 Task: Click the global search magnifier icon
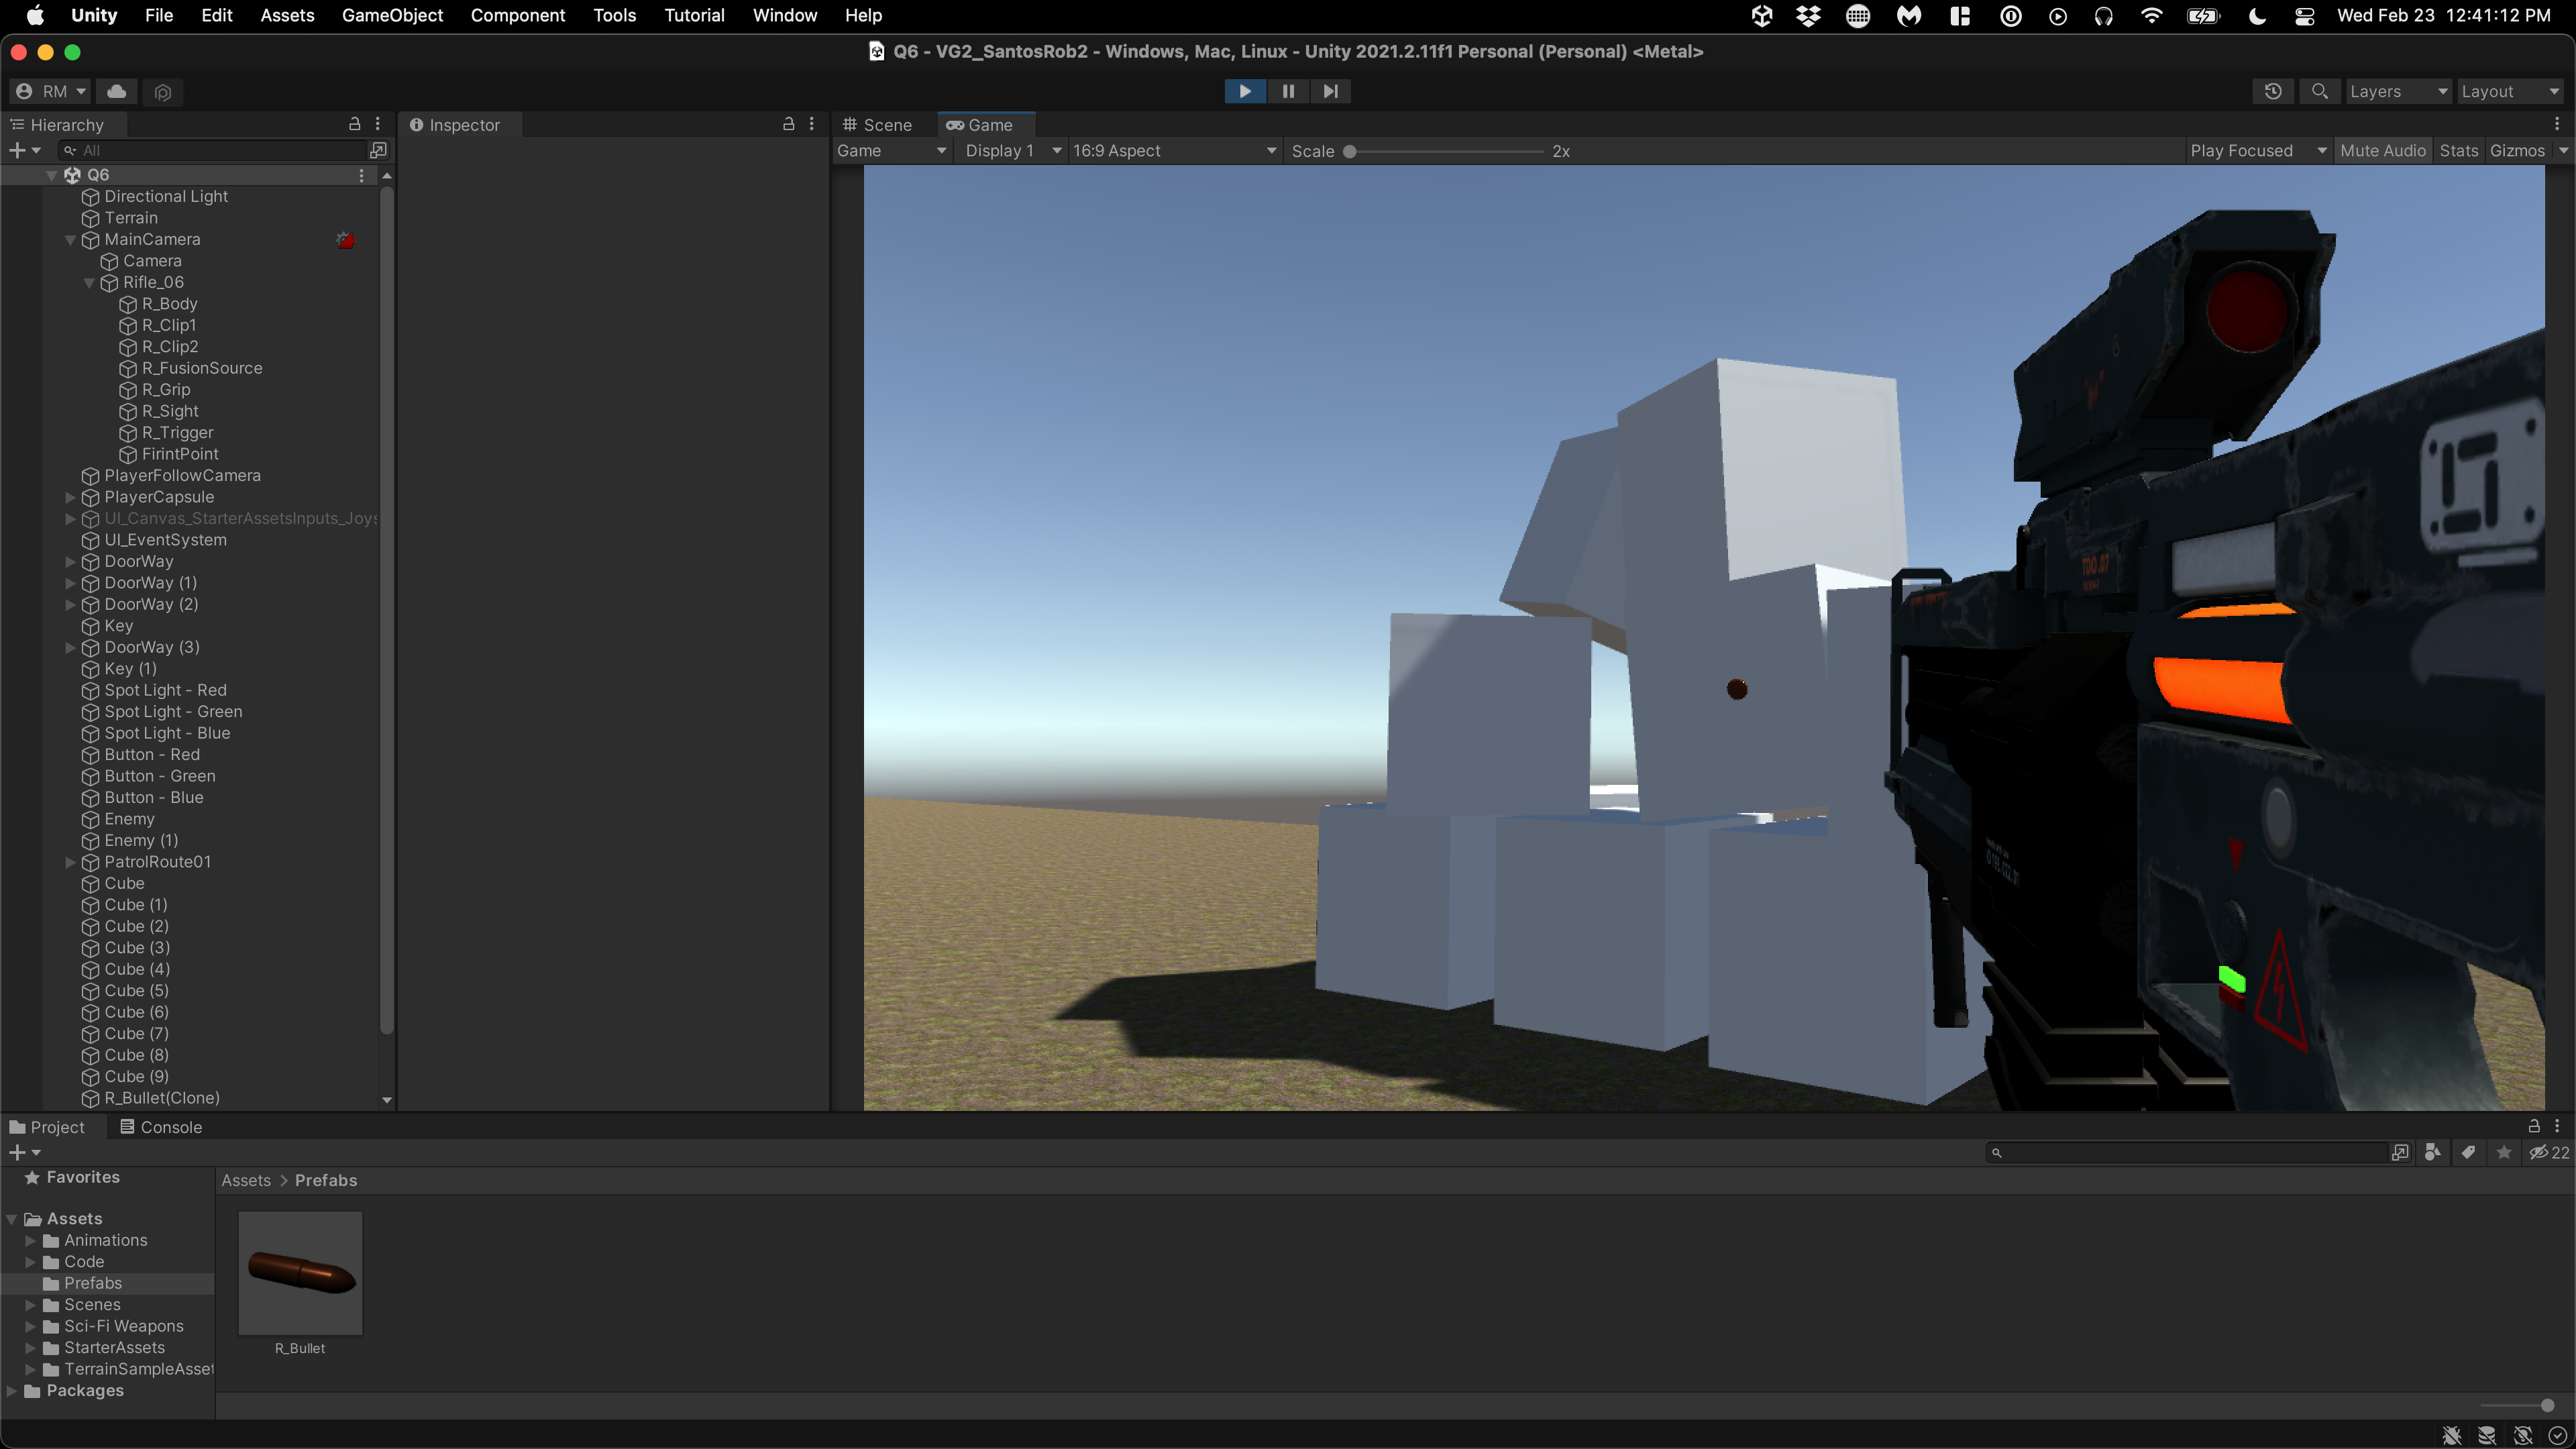(x=2319, y=91)
